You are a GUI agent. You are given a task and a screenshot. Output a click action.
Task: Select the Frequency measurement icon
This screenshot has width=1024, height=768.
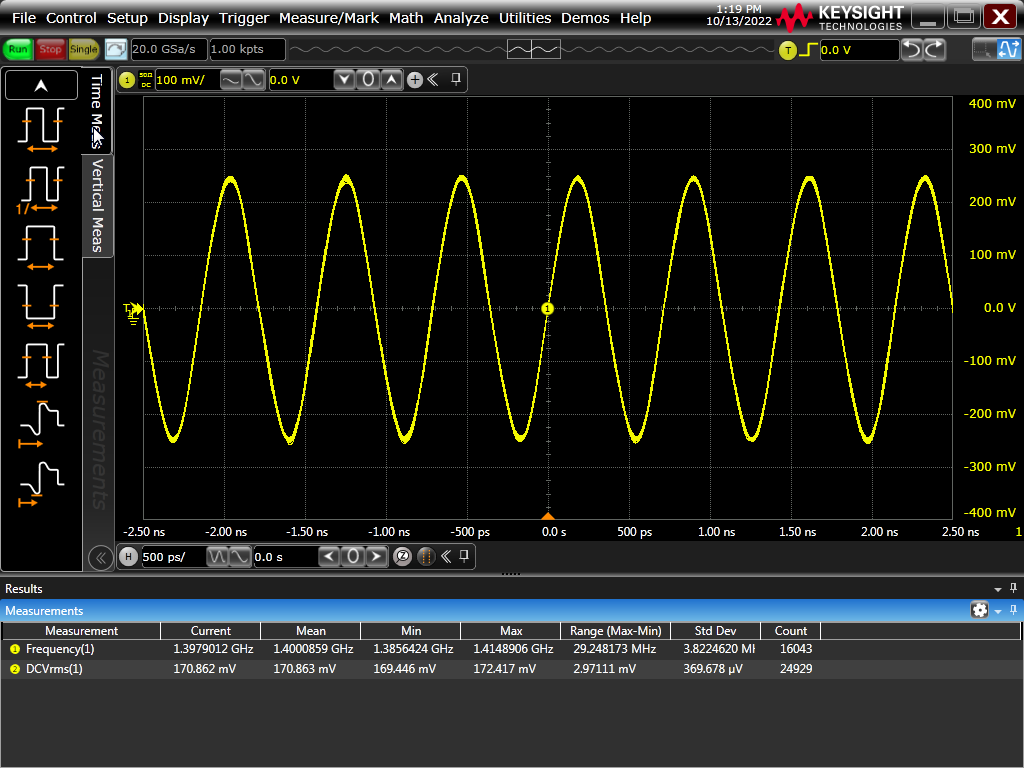pyautogui.click(x=41, y=187)
